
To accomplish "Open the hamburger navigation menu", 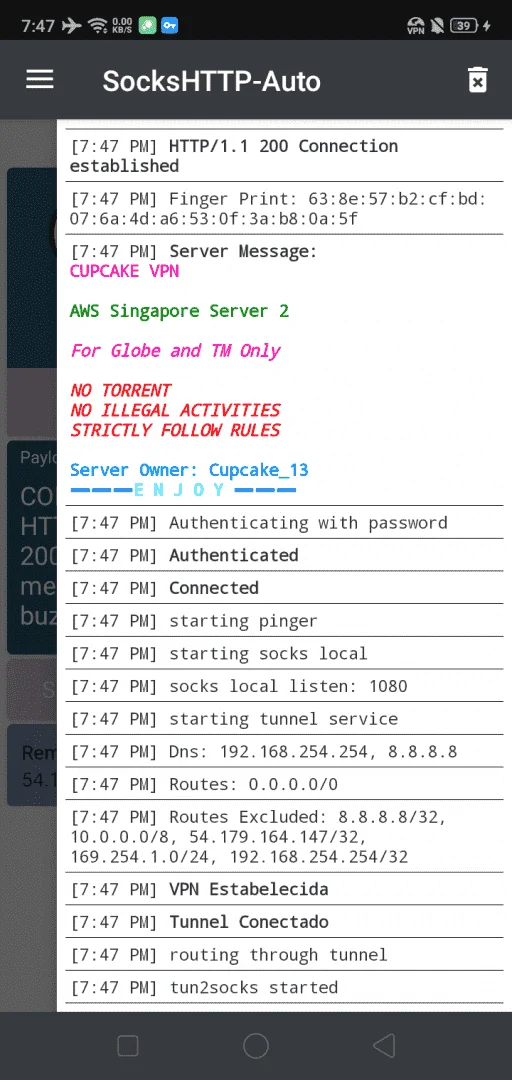I will click(40, 80).
